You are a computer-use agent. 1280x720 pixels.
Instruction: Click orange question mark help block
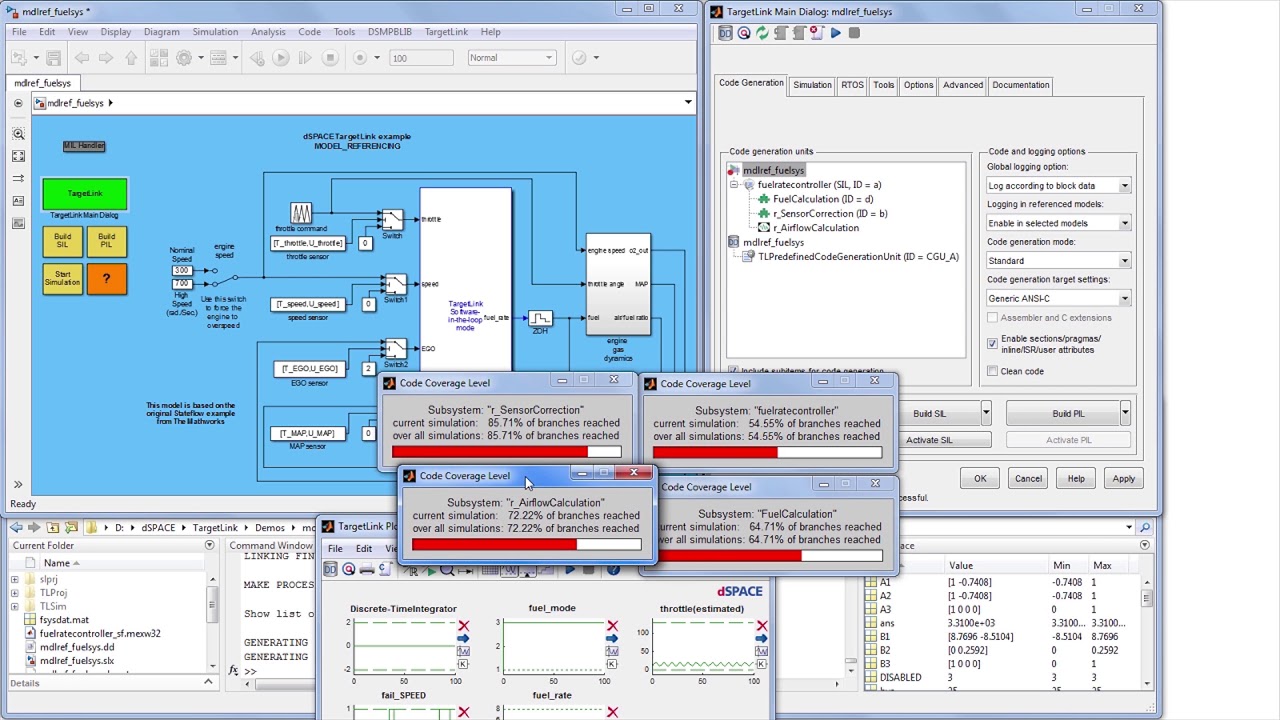pyautogui.click(x=106, y=279)
